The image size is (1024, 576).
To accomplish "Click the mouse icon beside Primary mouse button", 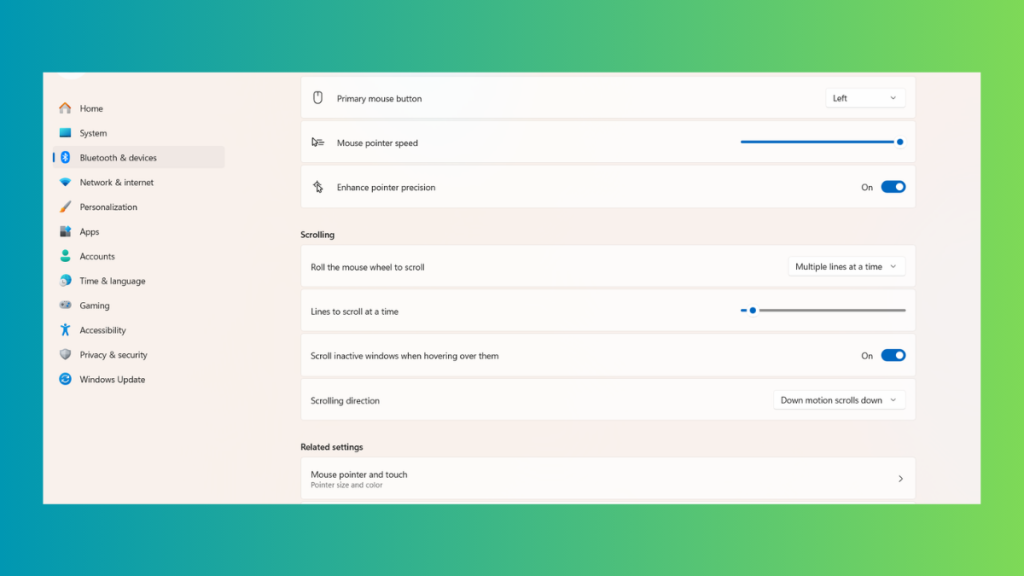I will [x=318, y=98].
